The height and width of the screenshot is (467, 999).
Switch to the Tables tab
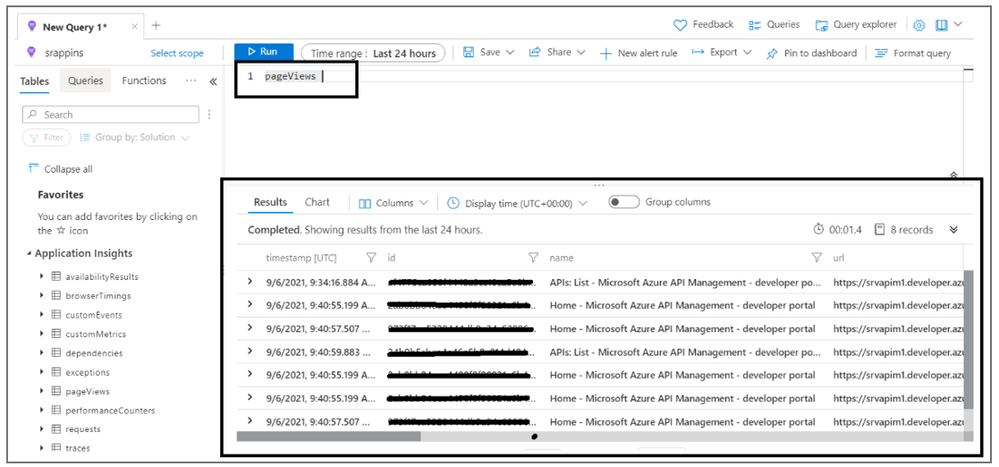(34, 81)
